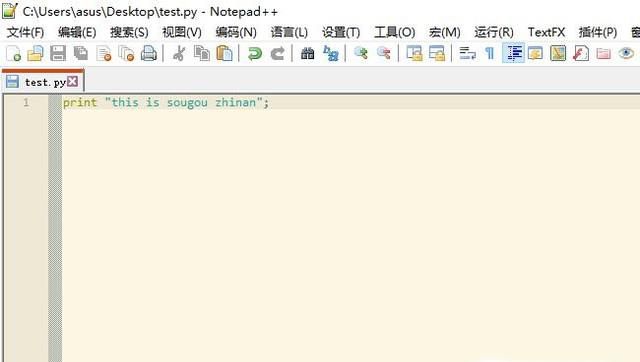Click the green Undo arrow
This screenshot has width=640, height=362.
click(x=255, y=53)
